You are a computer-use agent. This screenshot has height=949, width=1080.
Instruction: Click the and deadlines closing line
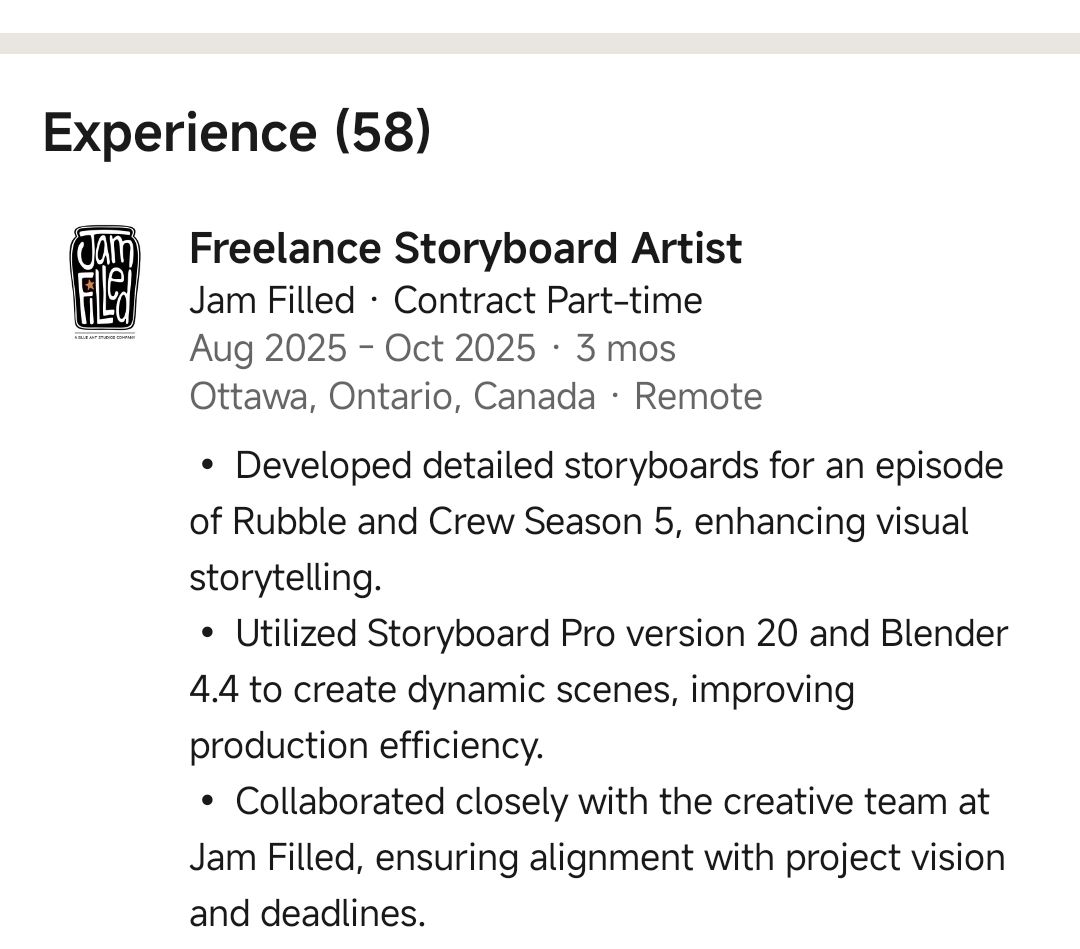tap(307, 914)
